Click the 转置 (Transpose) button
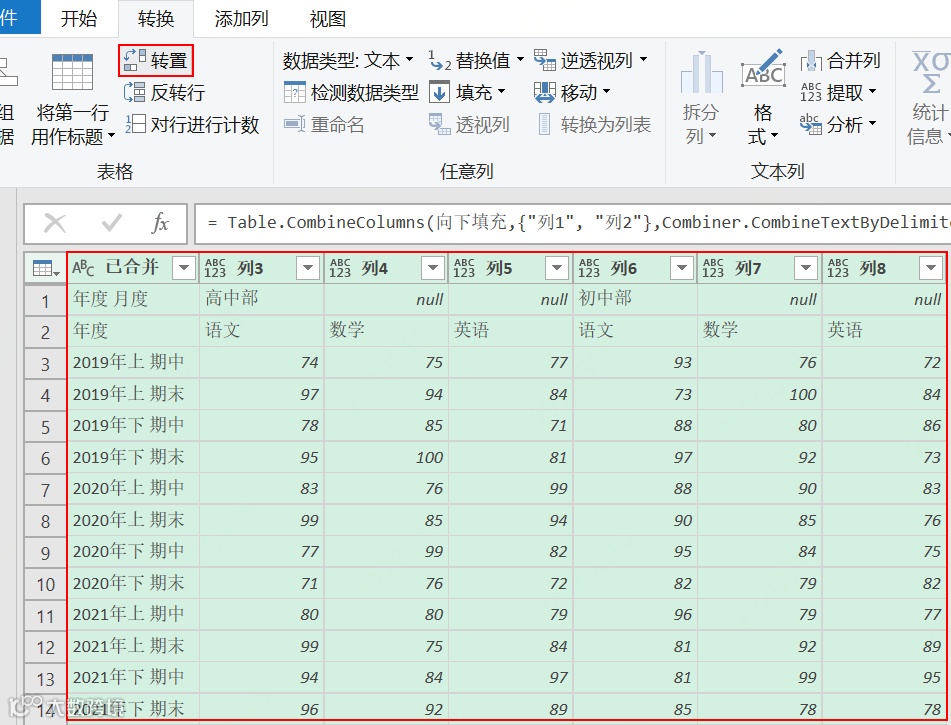This screenshot has width=951, height=725. pyautogui.click(x=156, y=60)
